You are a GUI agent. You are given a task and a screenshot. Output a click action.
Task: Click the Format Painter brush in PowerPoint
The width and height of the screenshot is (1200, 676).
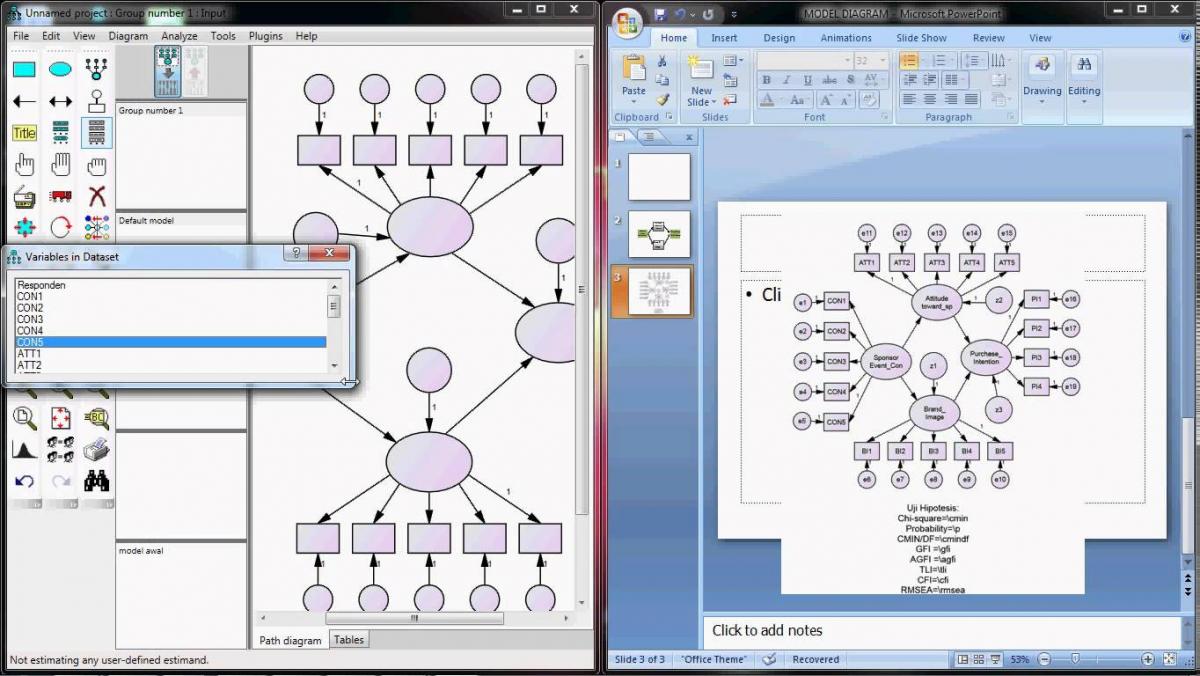(x=662, y=100)
